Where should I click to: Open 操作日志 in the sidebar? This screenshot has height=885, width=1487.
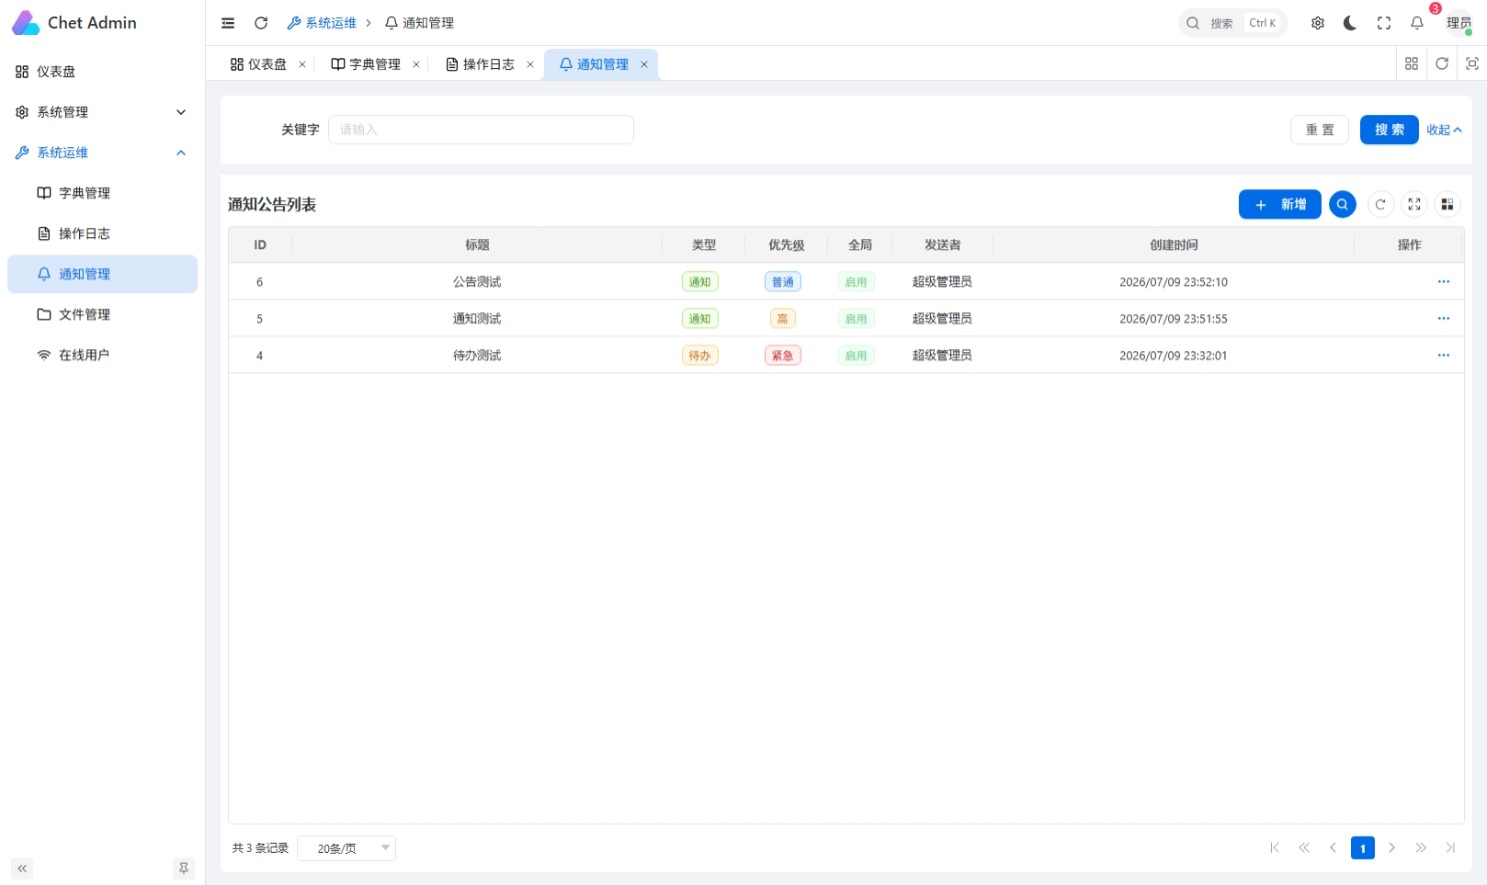pos(102,233)
